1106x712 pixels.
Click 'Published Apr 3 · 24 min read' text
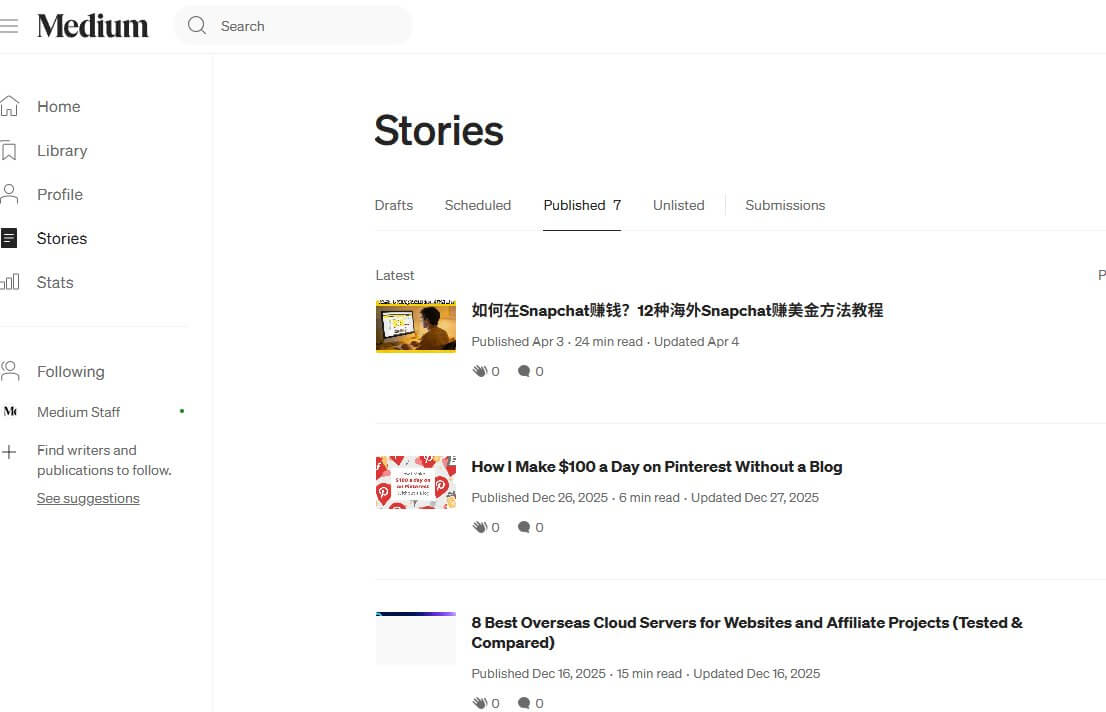[557, 342]
